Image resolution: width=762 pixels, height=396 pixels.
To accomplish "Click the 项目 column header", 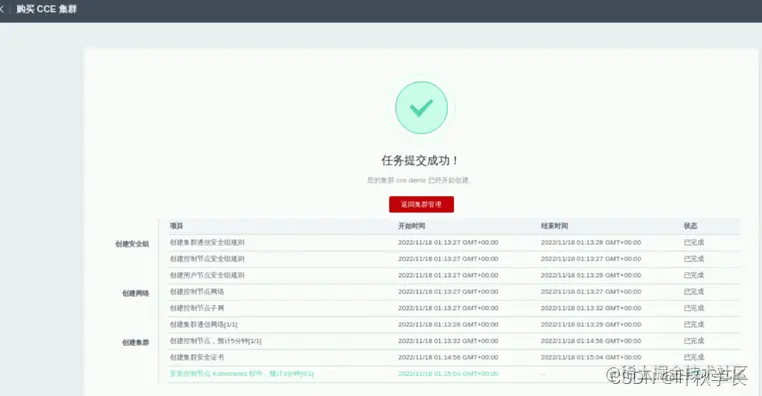I will 176,226.
